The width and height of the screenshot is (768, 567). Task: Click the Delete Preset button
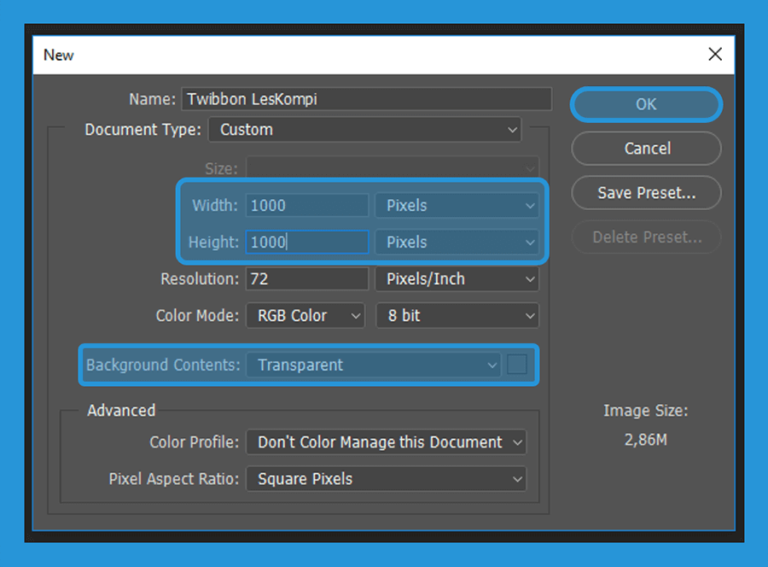coord(646,237)
